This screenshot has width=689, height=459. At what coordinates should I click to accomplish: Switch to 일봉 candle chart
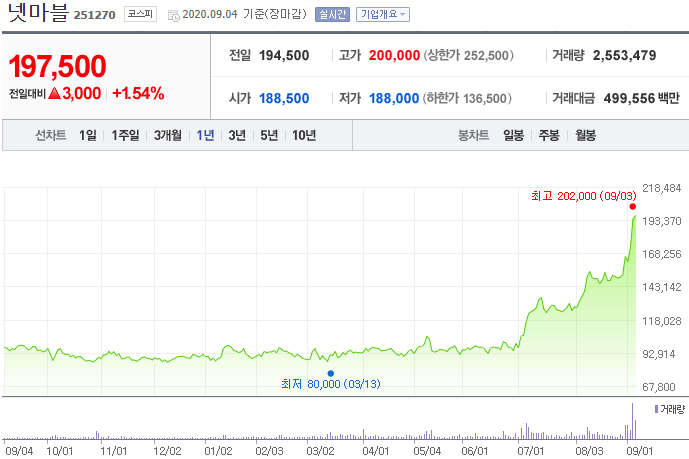513,135
